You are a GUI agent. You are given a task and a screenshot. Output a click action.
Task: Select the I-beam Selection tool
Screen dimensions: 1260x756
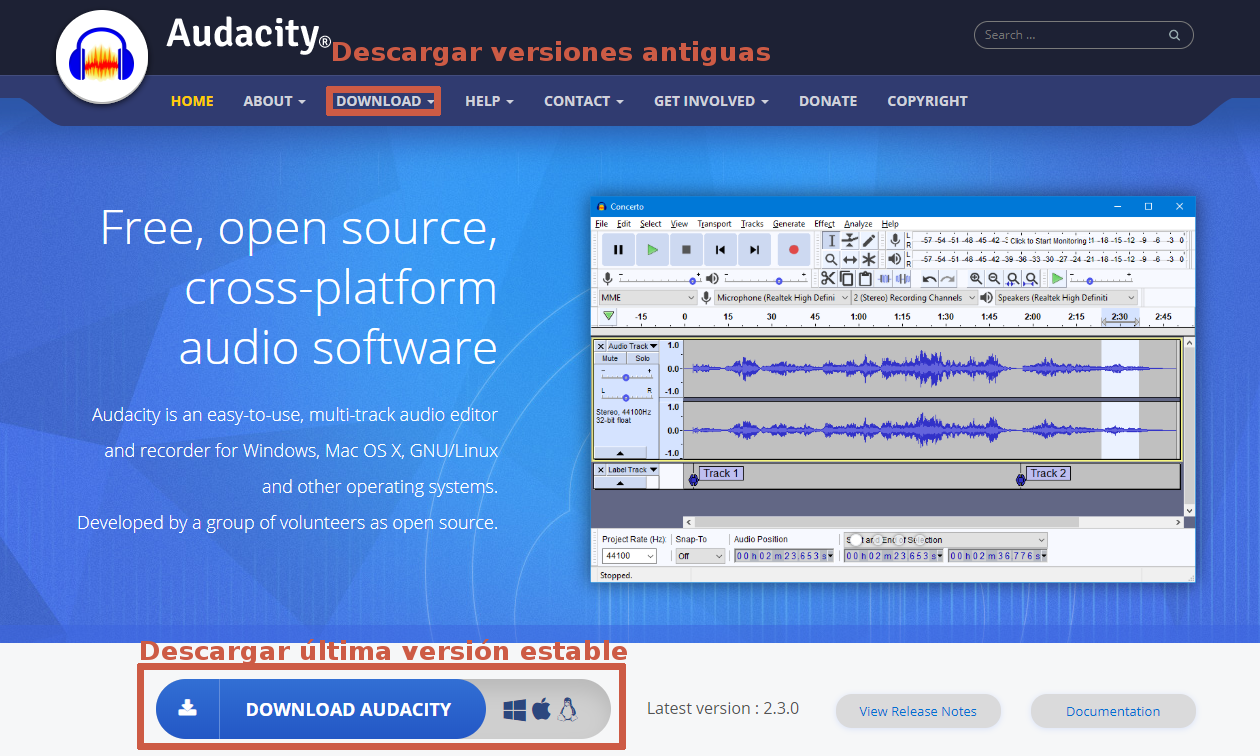click(831, 241)
